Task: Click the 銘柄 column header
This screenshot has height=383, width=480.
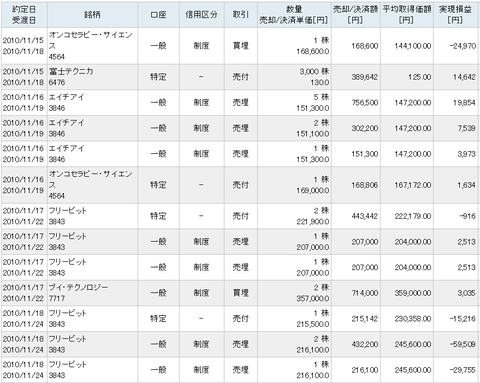Action: pyautogui.click(x=92, y=15)
